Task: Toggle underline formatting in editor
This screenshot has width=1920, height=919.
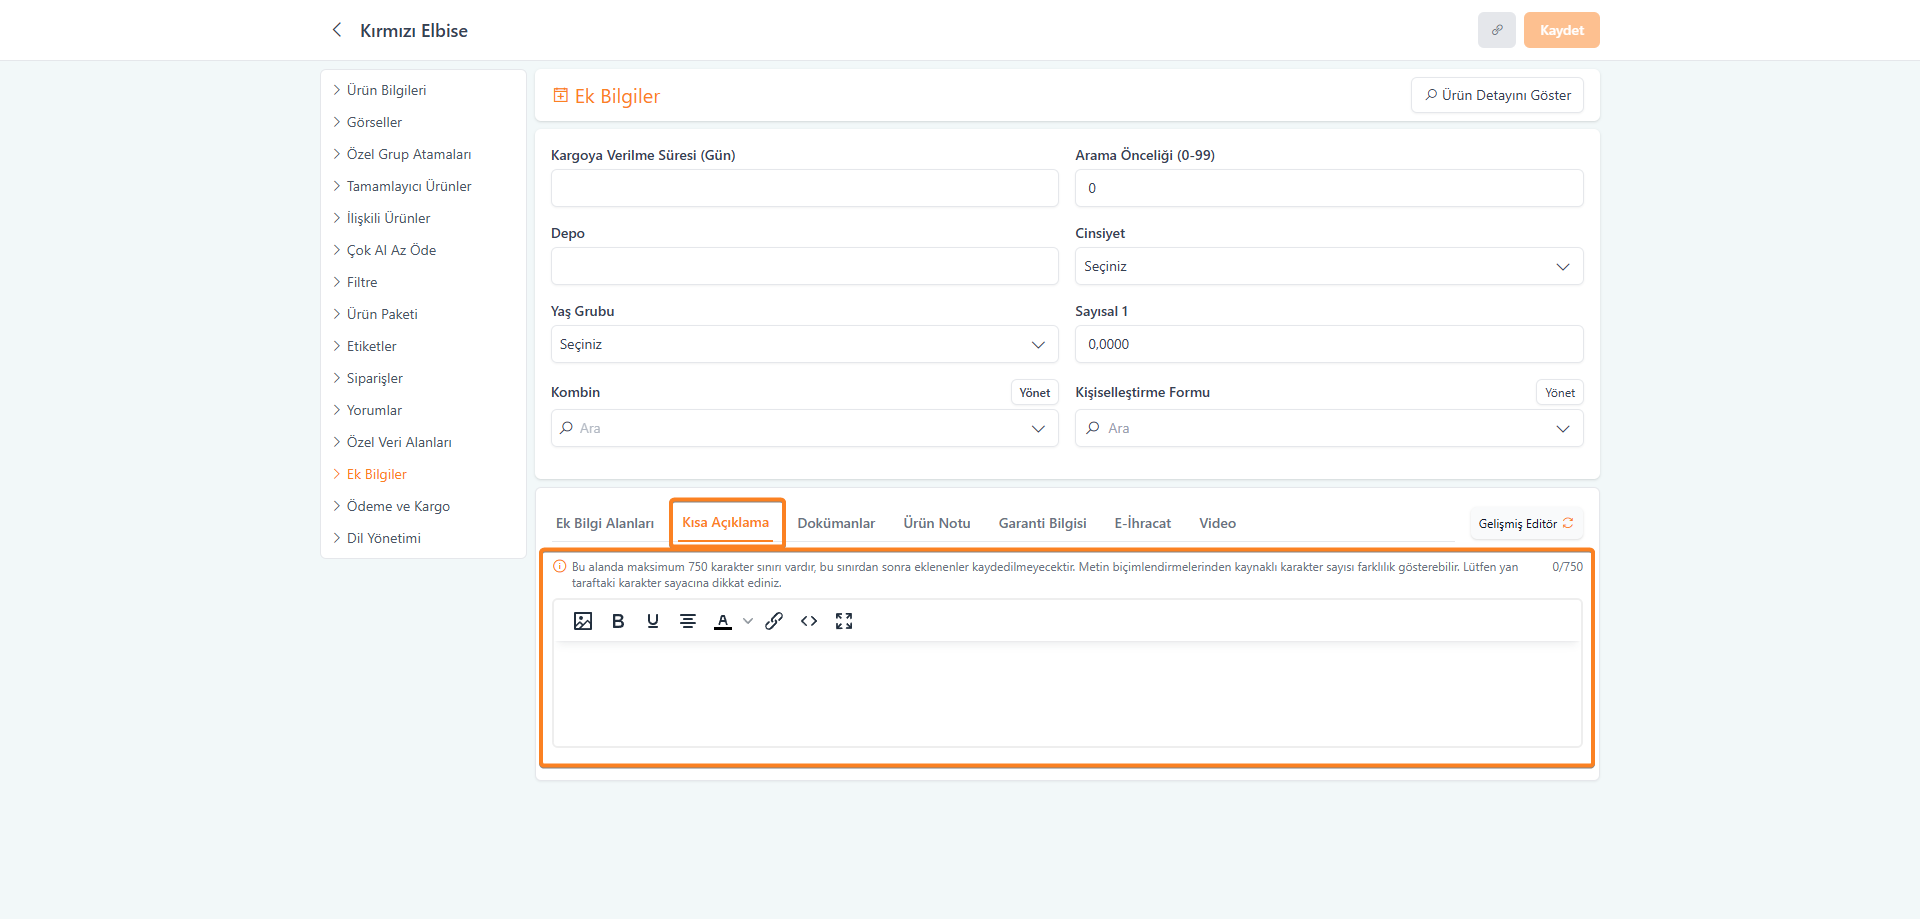Action: click(653, 621)
